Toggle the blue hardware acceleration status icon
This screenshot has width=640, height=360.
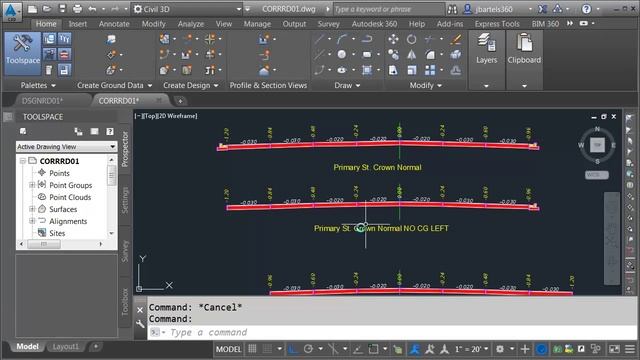click(541, 349)
